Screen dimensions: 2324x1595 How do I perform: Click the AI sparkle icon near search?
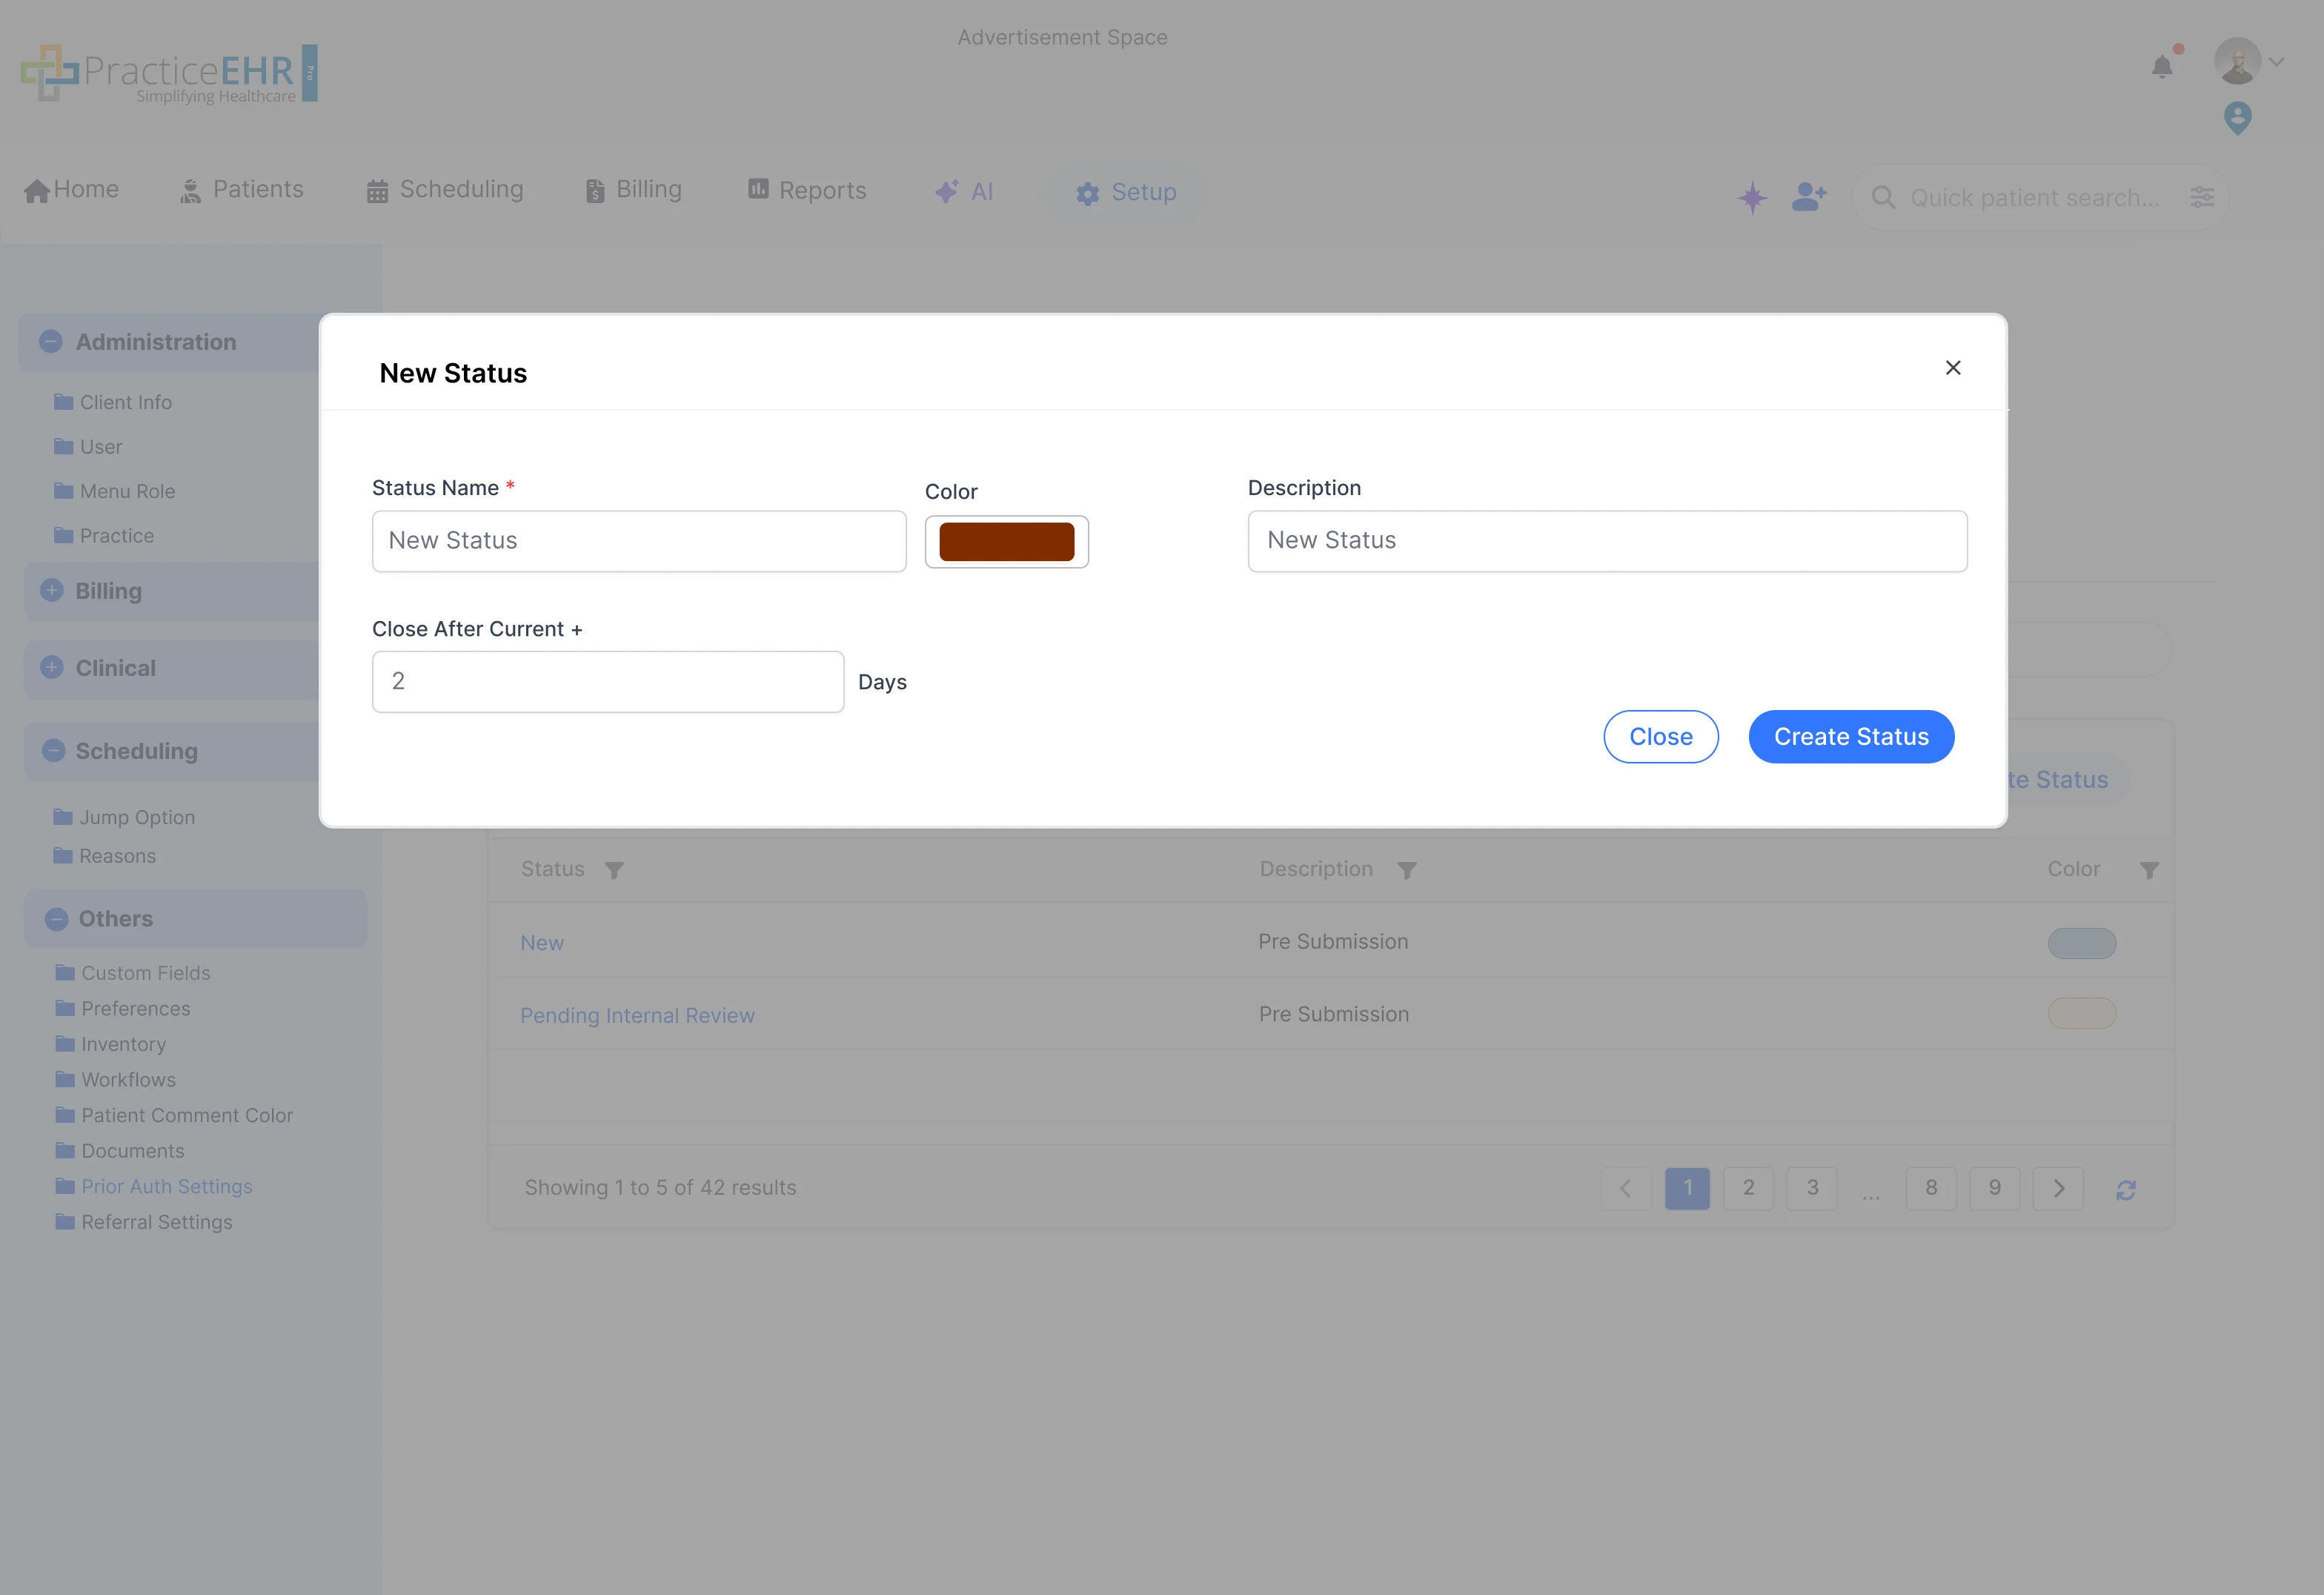[1752, 197]
